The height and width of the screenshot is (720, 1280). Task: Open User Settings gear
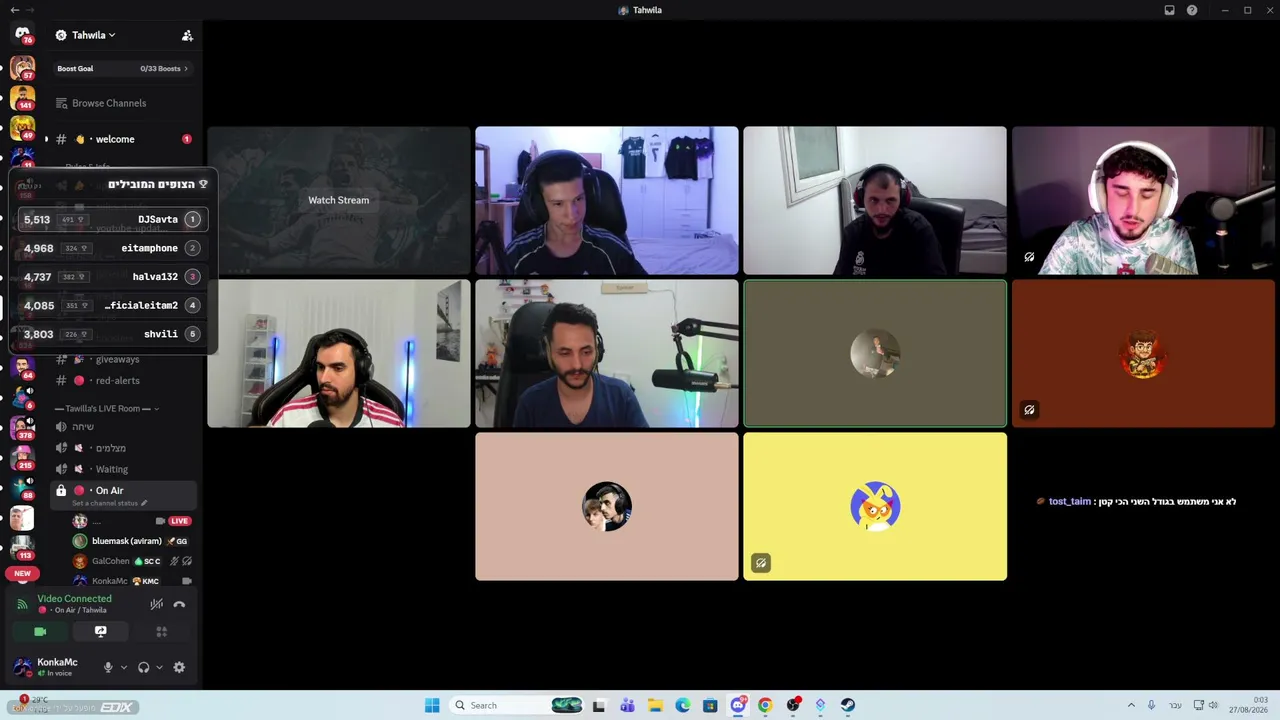pyautogui.click(x=179, y=667)
